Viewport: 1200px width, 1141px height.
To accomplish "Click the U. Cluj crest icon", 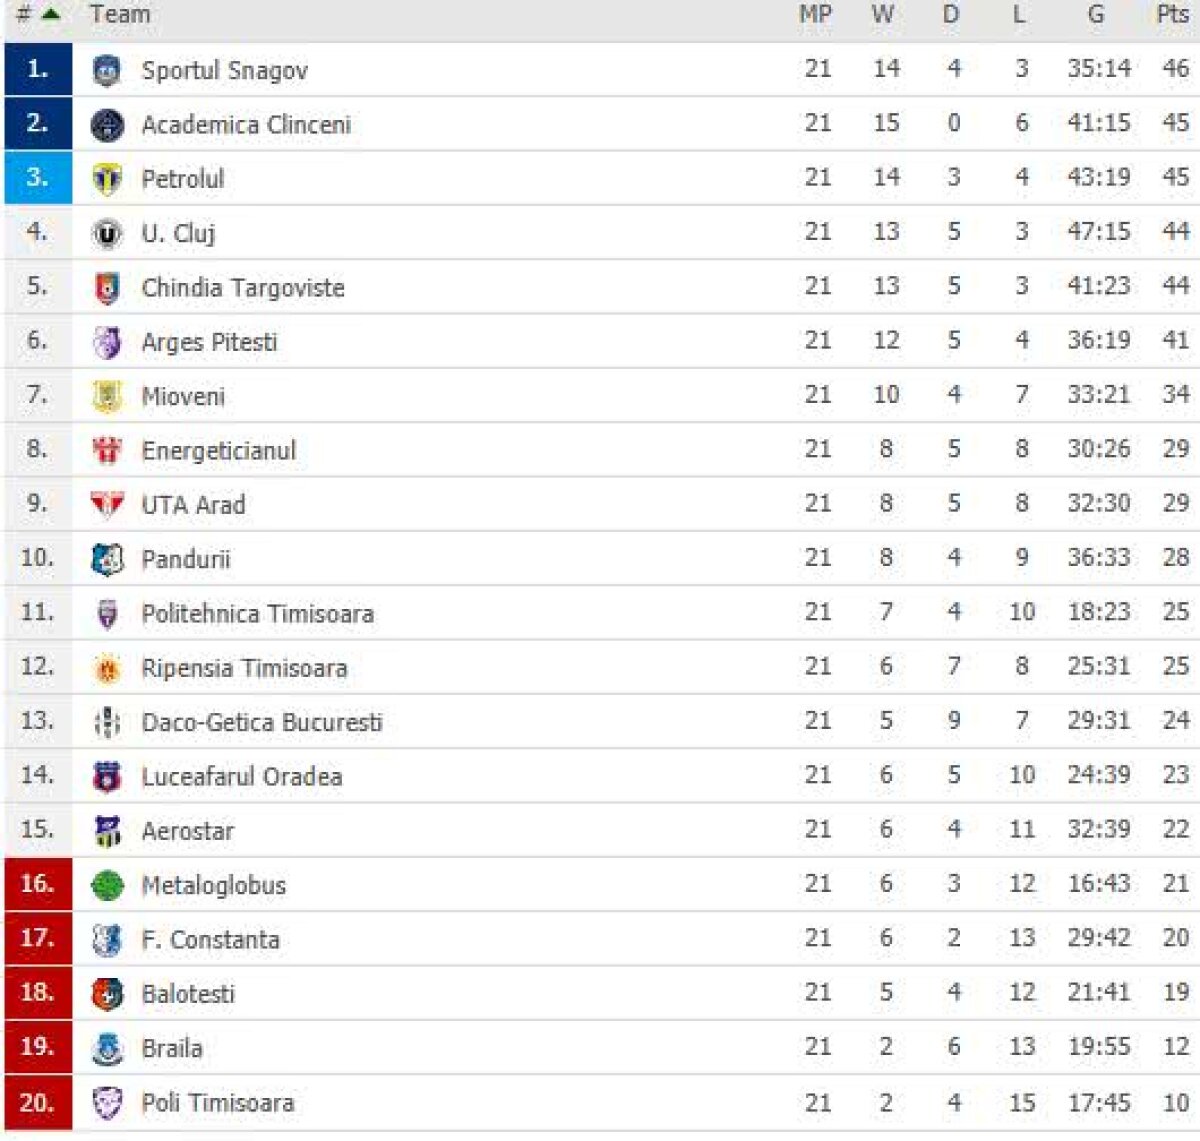I will 107,233.
